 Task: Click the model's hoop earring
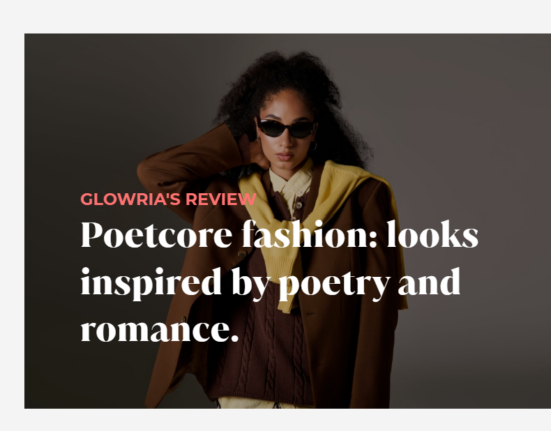[312, 146]
